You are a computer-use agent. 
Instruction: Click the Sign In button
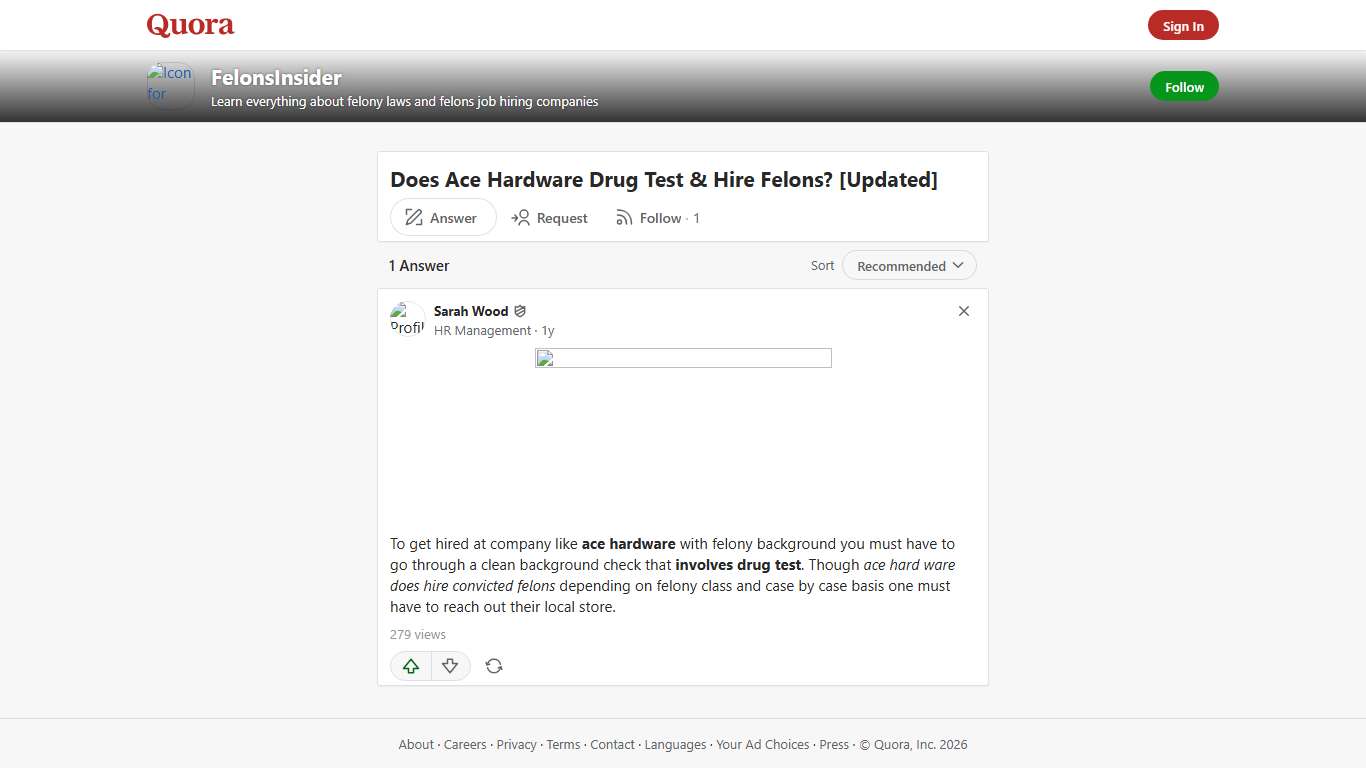tap(1183, 25)
